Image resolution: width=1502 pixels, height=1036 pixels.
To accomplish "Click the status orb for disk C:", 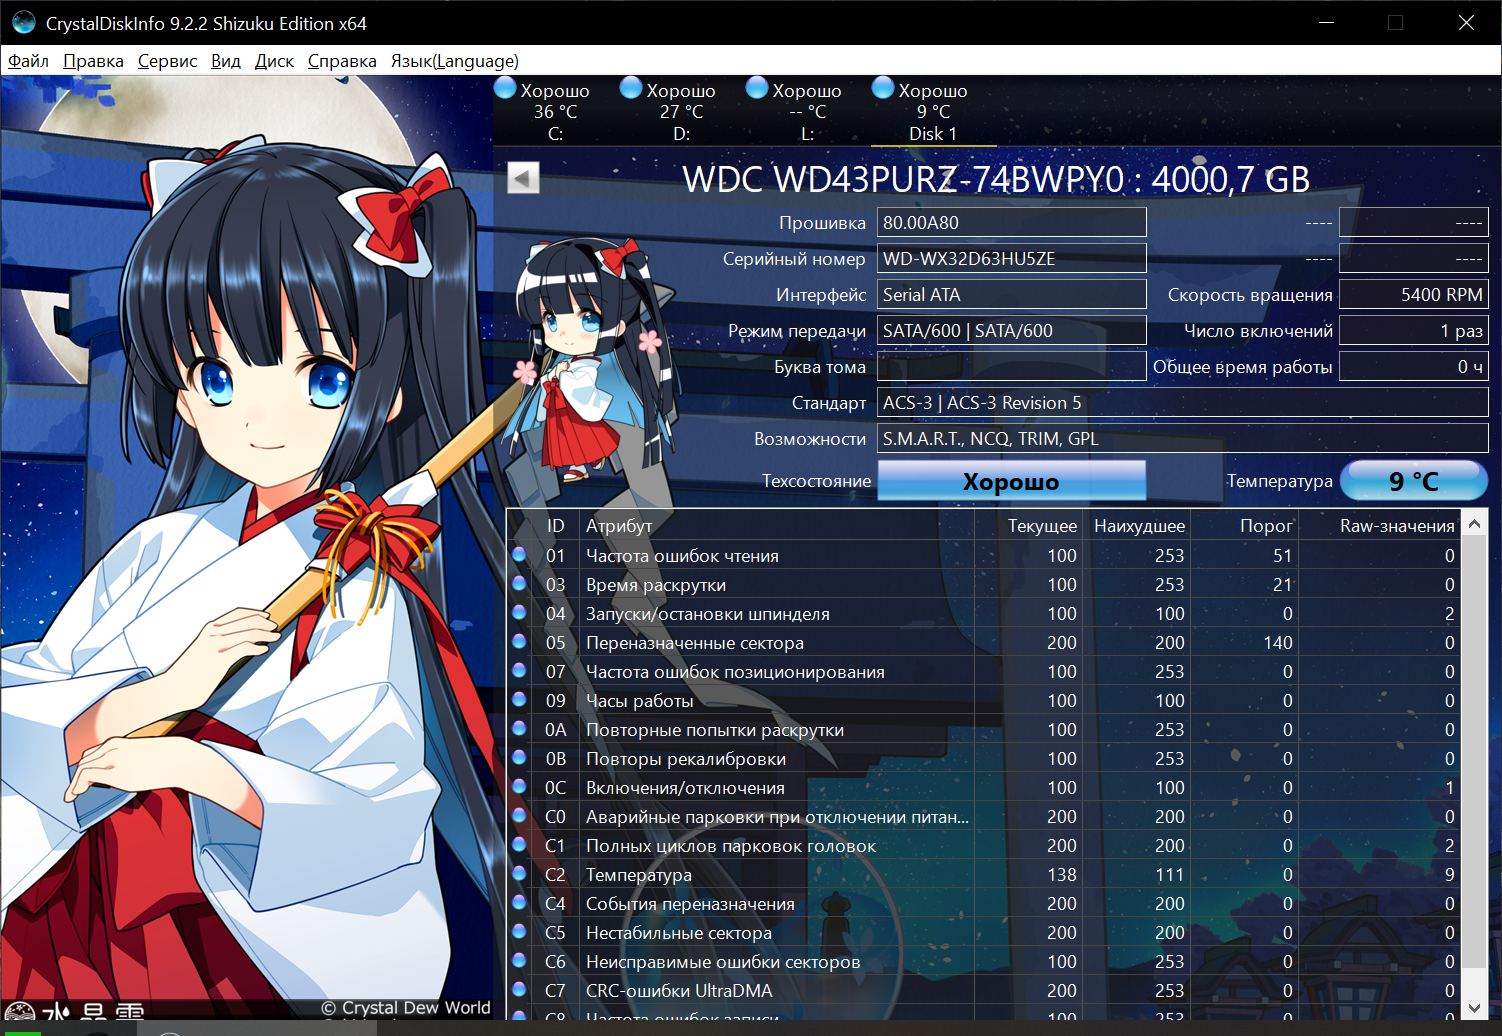I will pyautogui.click(x=506, y=88).
